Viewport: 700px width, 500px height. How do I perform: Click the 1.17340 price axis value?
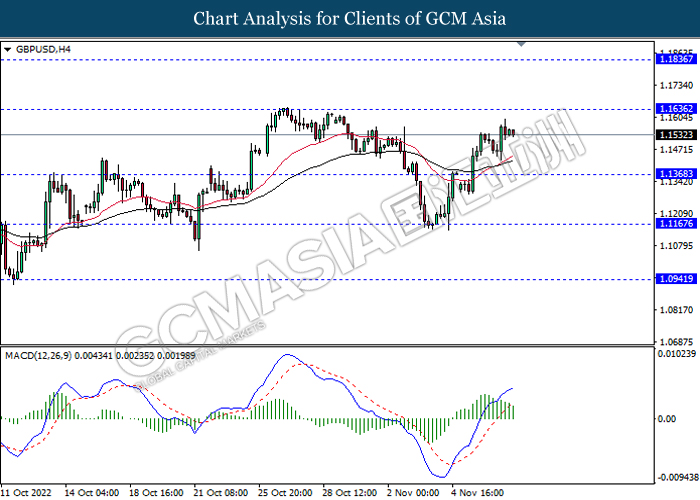pyautogui.click(x=676, y=85)
